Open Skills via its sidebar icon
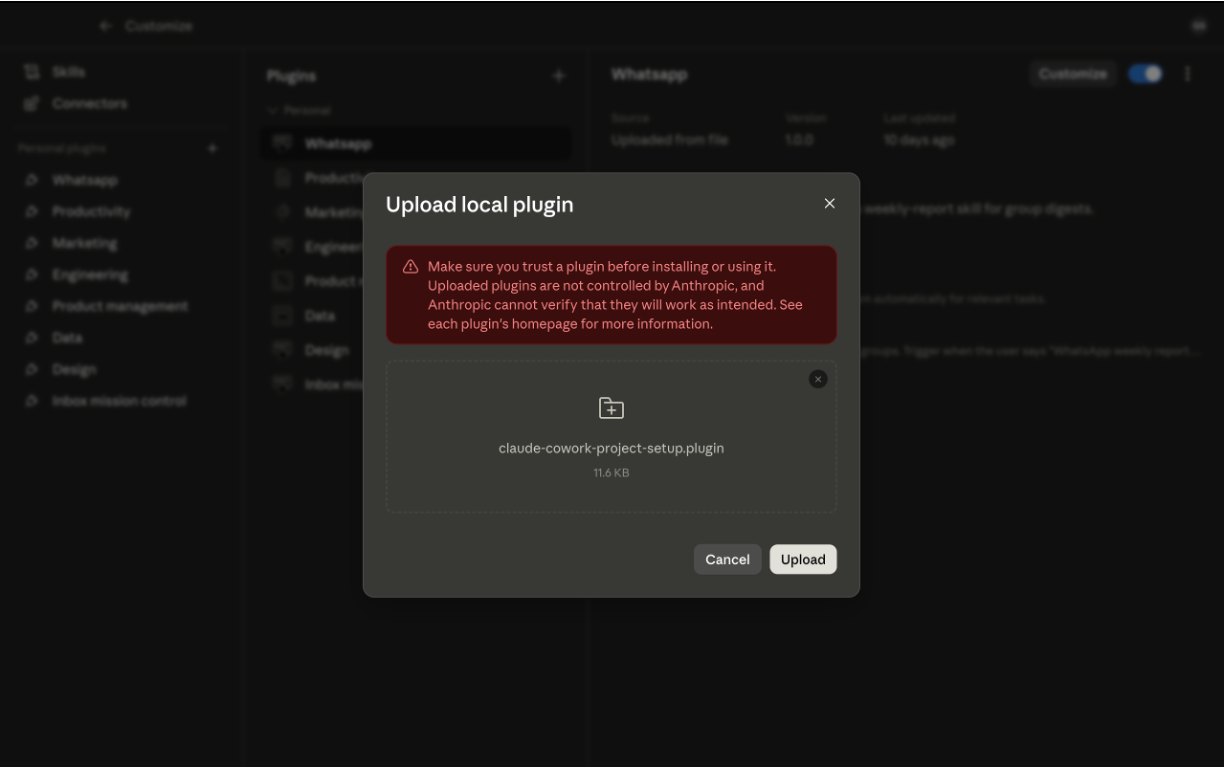The image size is (1224, 768). point(32,72)
